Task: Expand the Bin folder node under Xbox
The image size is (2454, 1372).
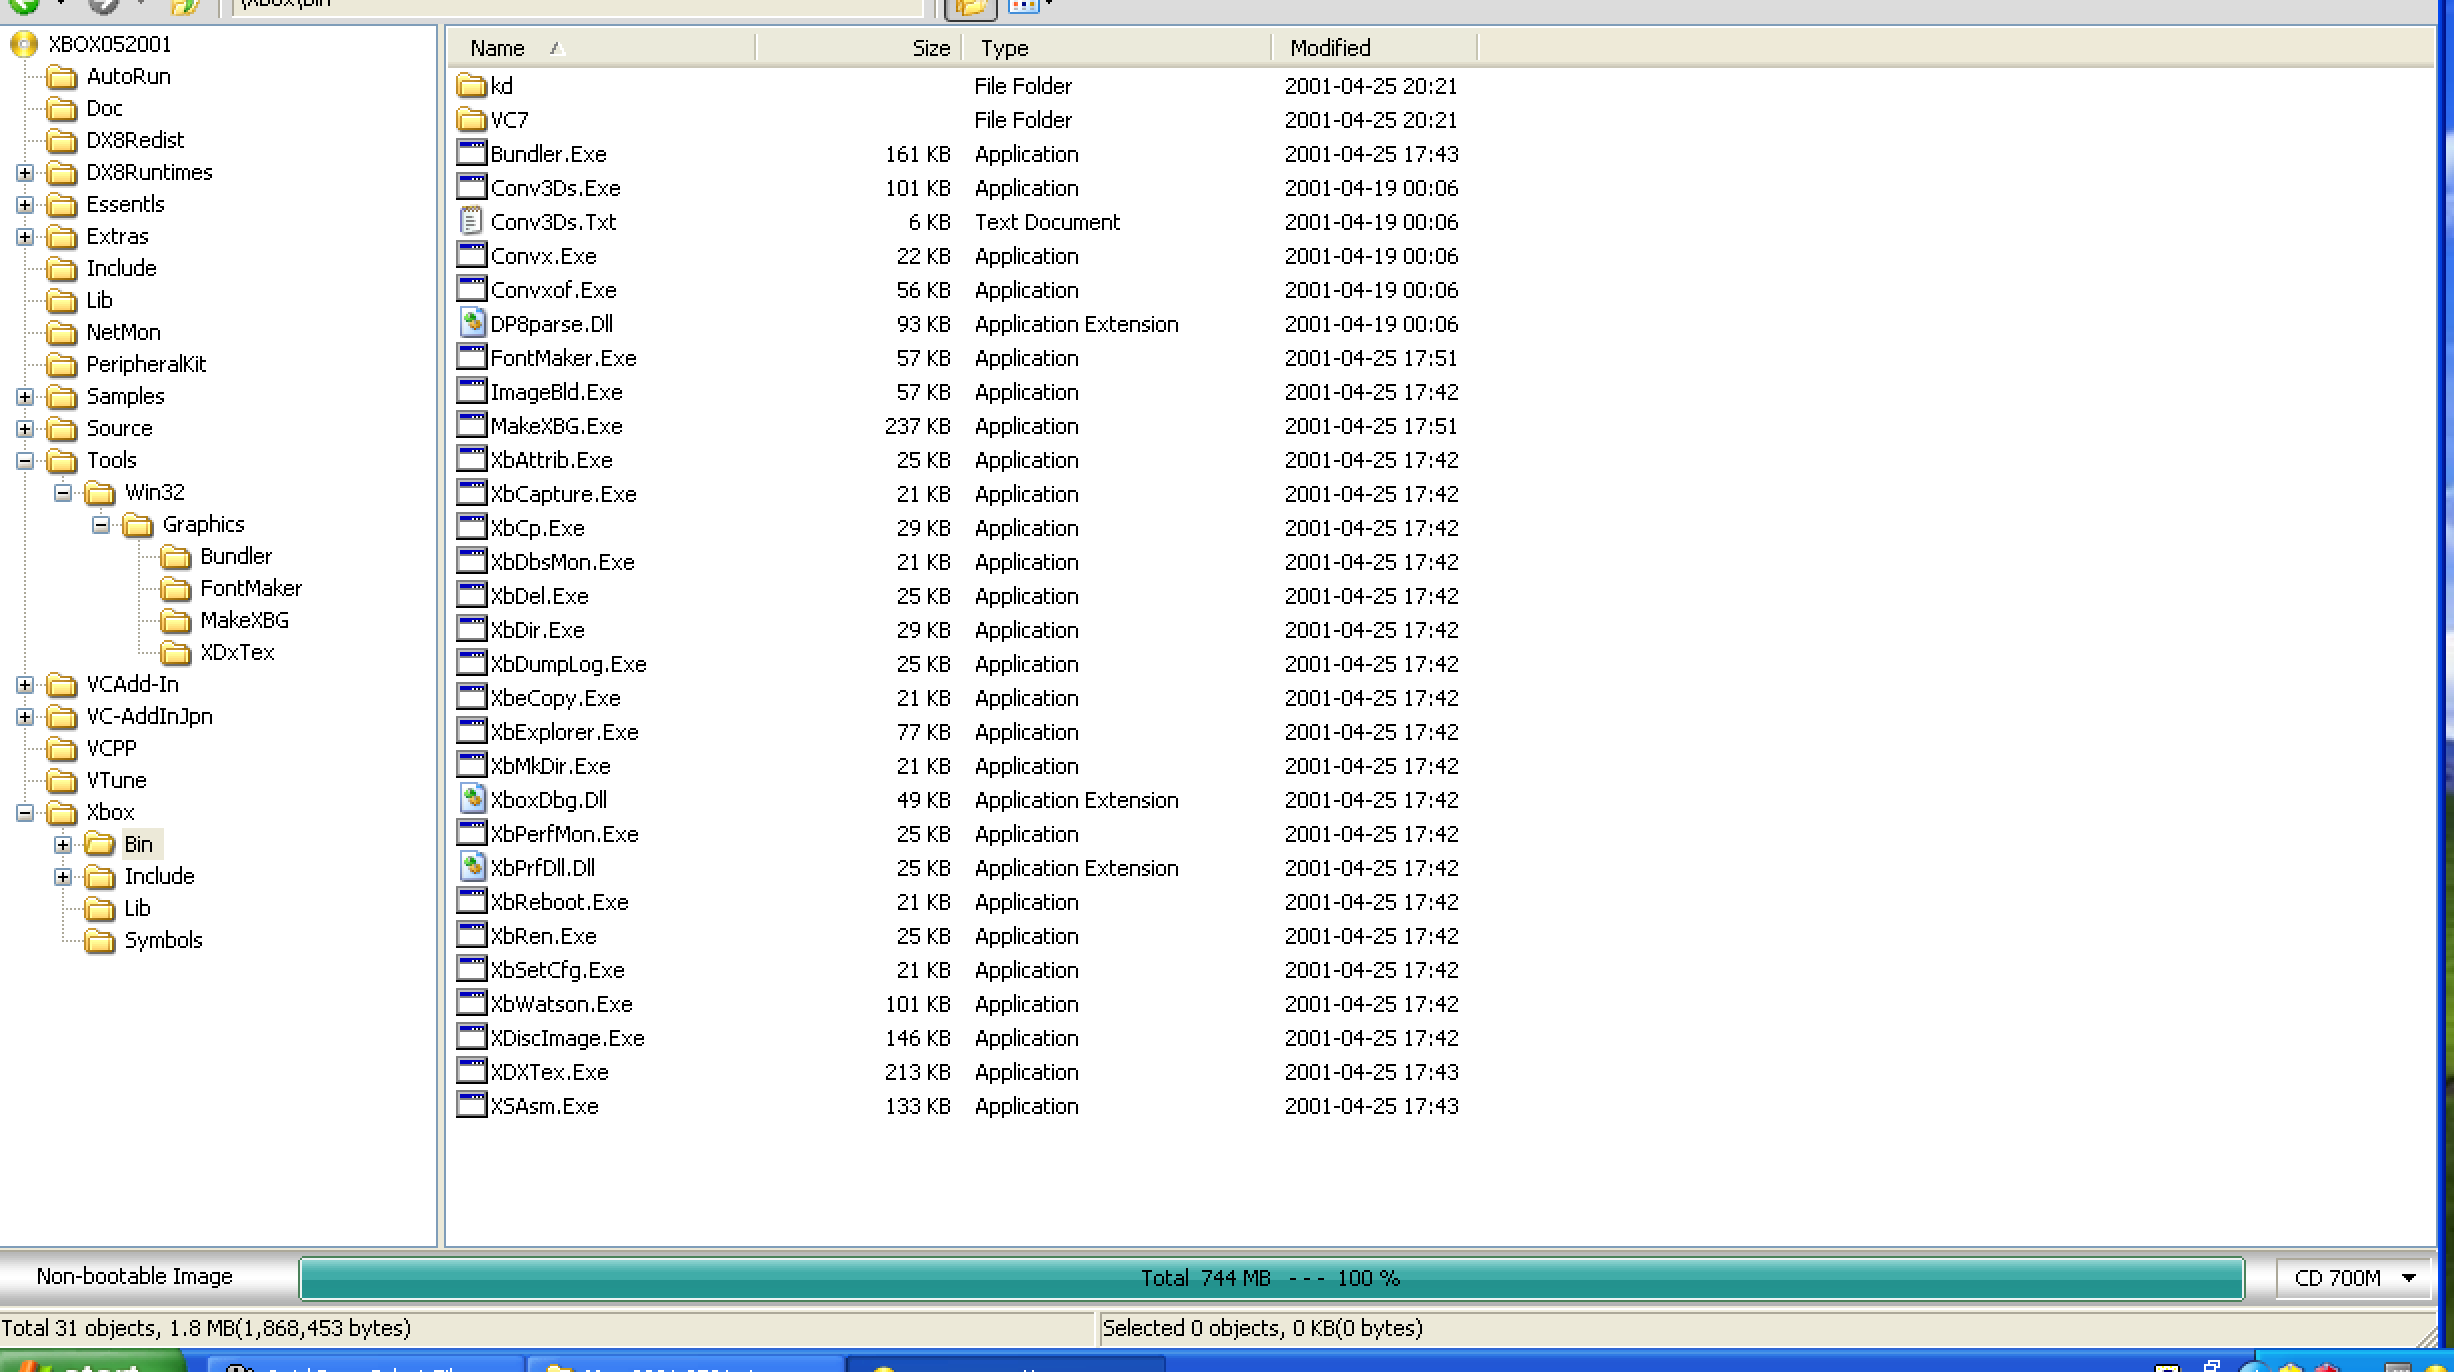Action: click(63, 845)
